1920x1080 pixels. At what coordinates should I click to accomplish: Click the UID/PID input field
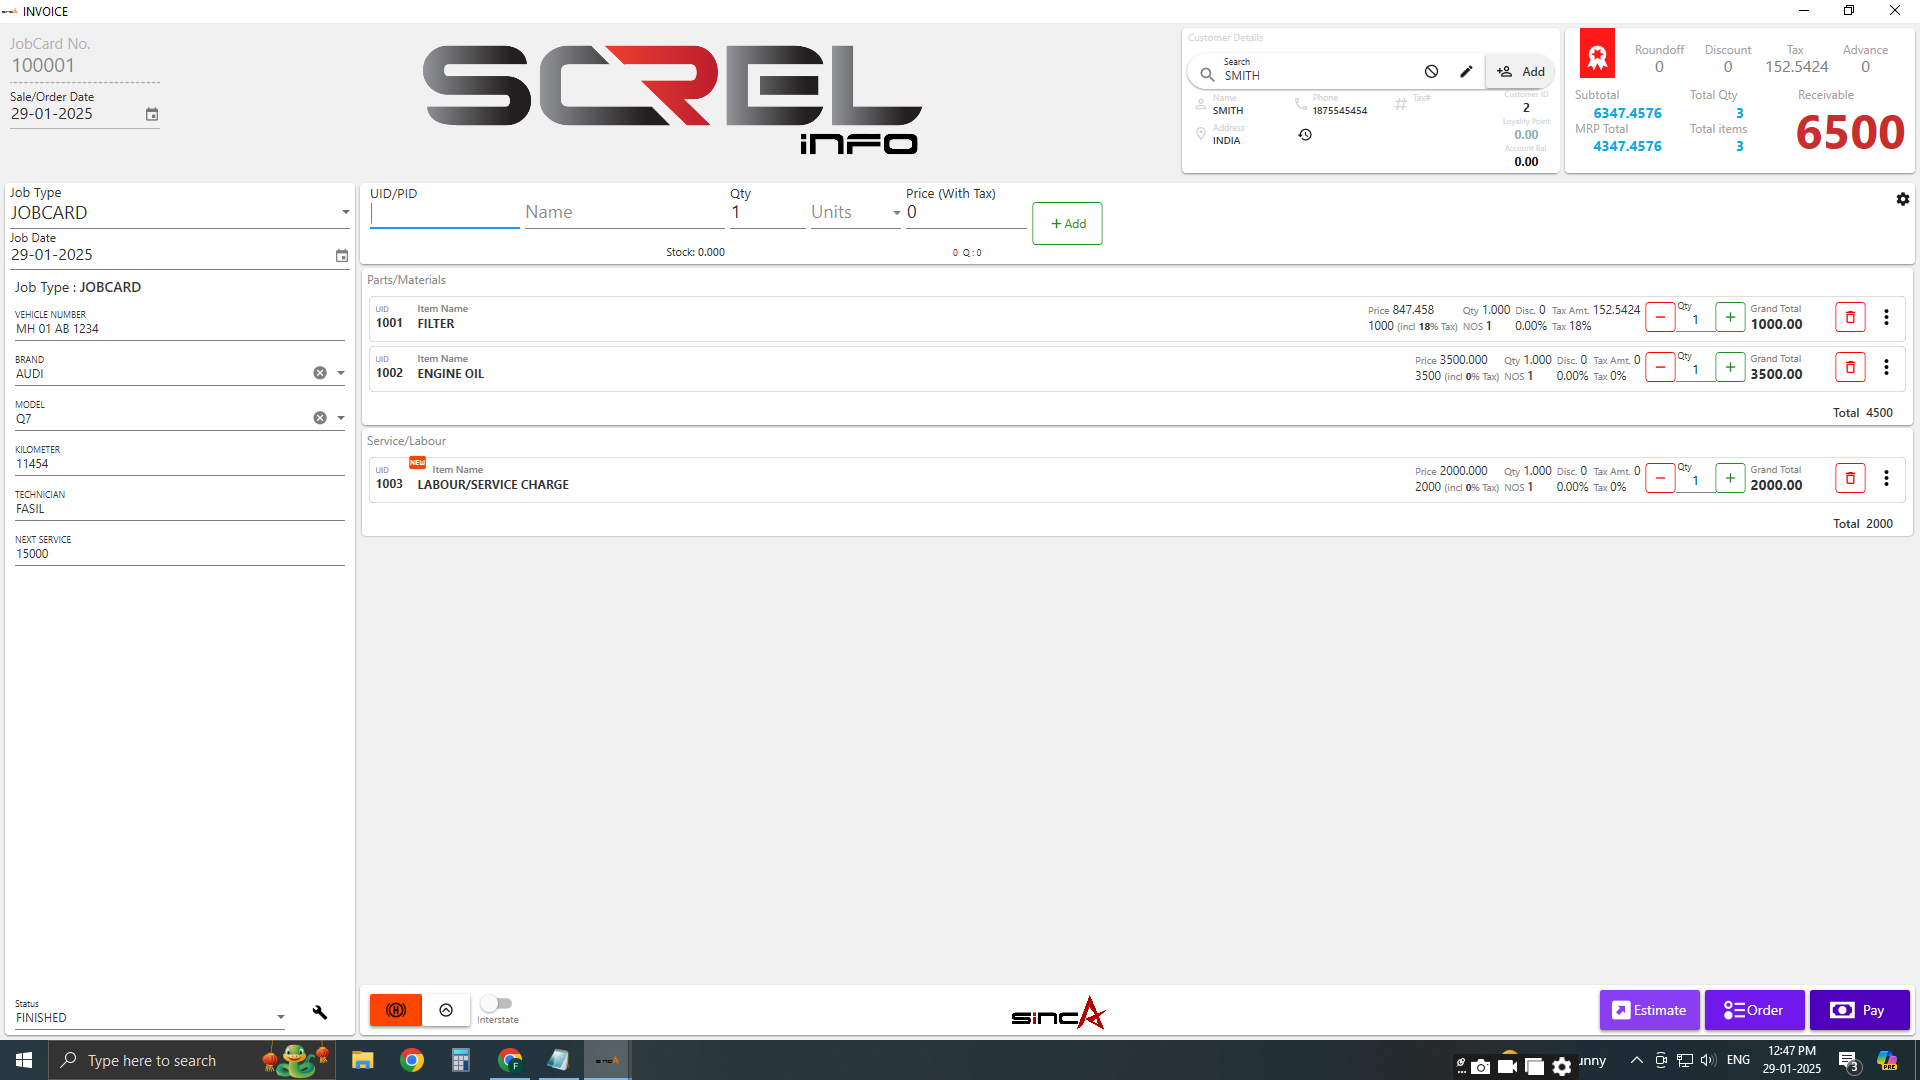444,212
